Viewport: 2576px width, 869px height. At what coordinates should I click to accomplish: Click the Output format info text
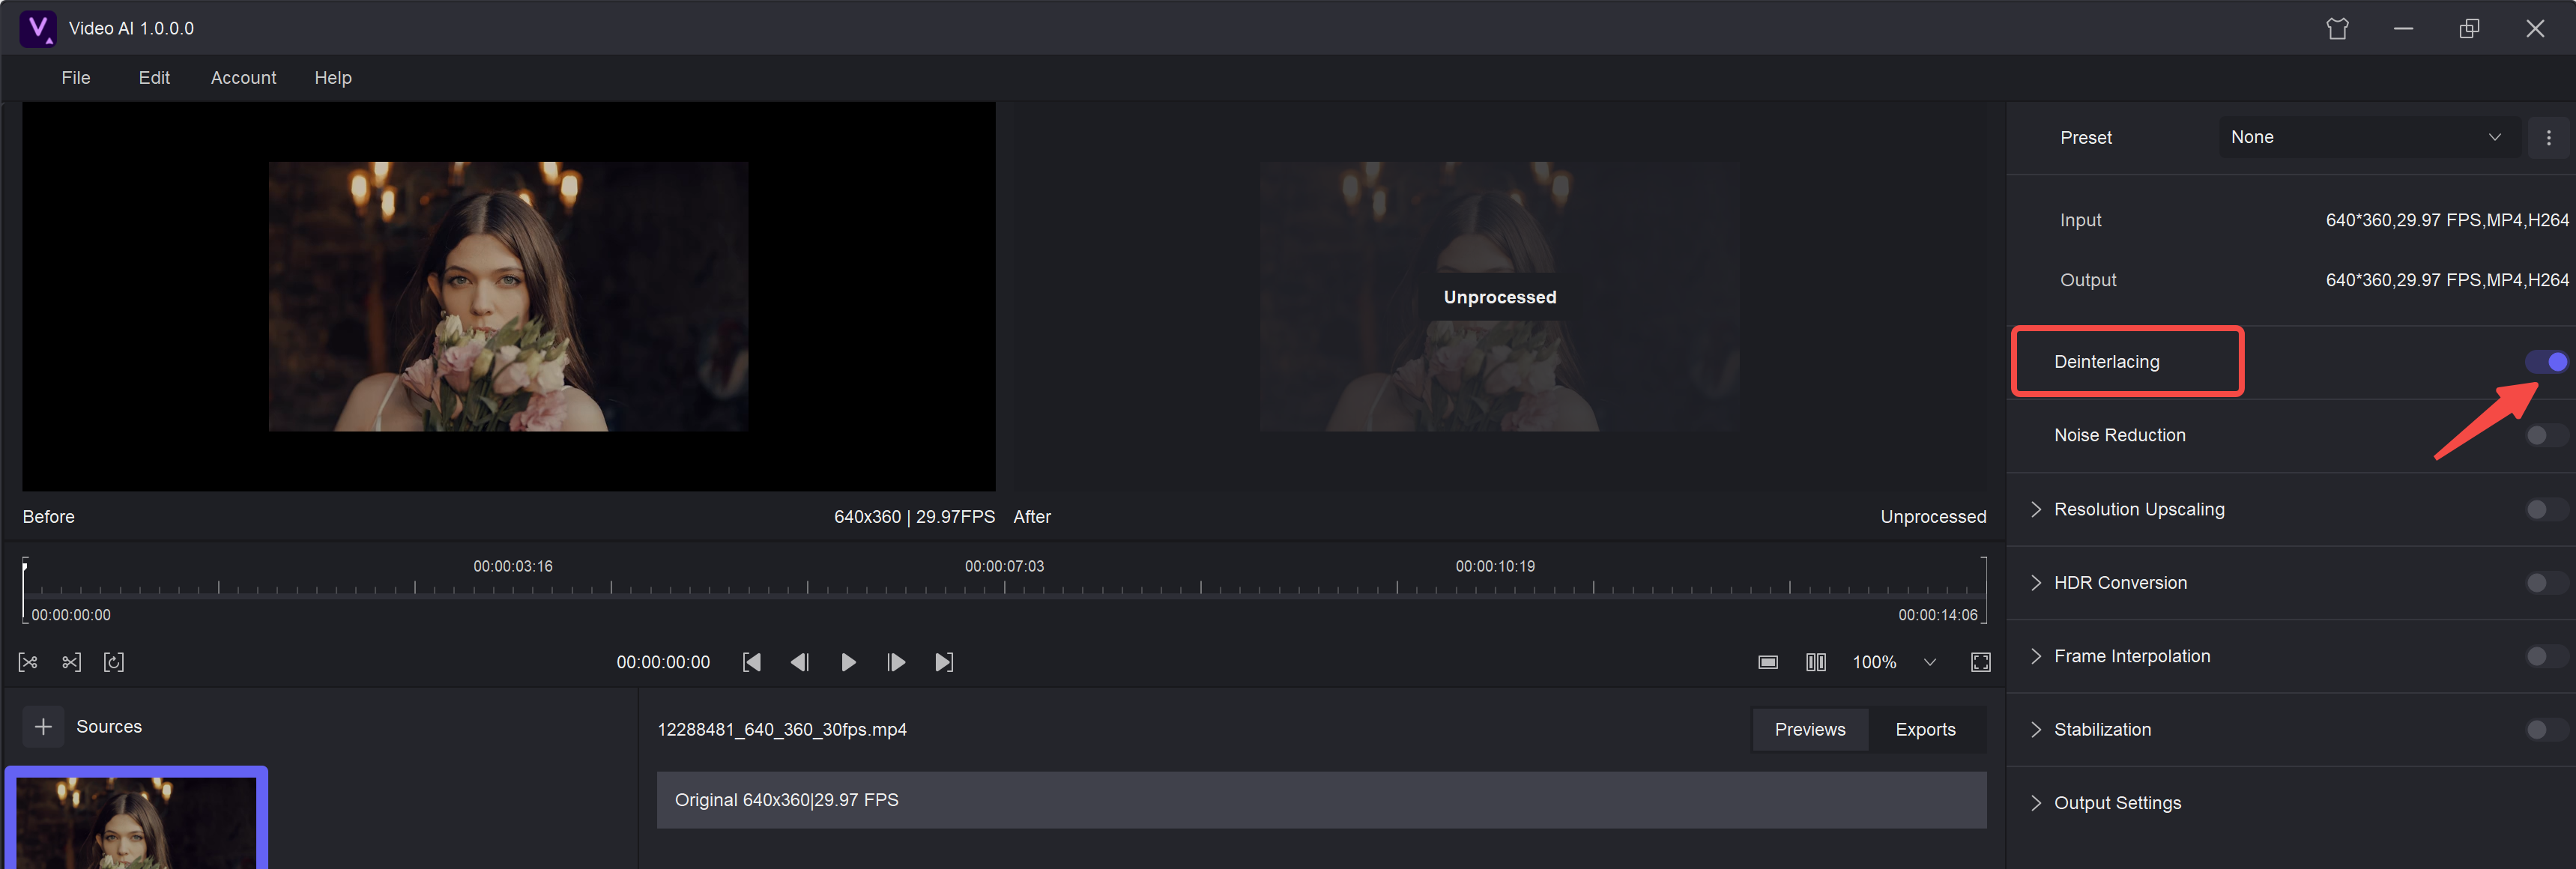(2446, 280)
